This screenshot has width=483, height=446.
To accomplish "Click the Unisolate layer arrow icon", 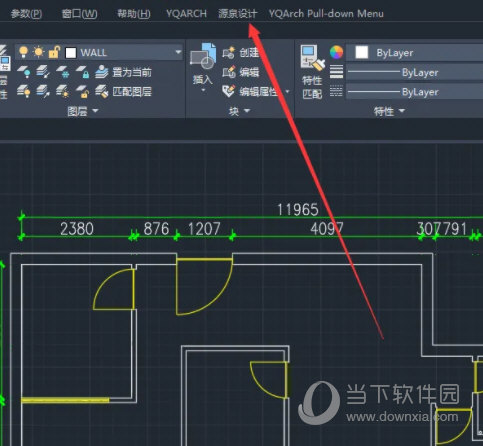I will [x=43, y=91].
